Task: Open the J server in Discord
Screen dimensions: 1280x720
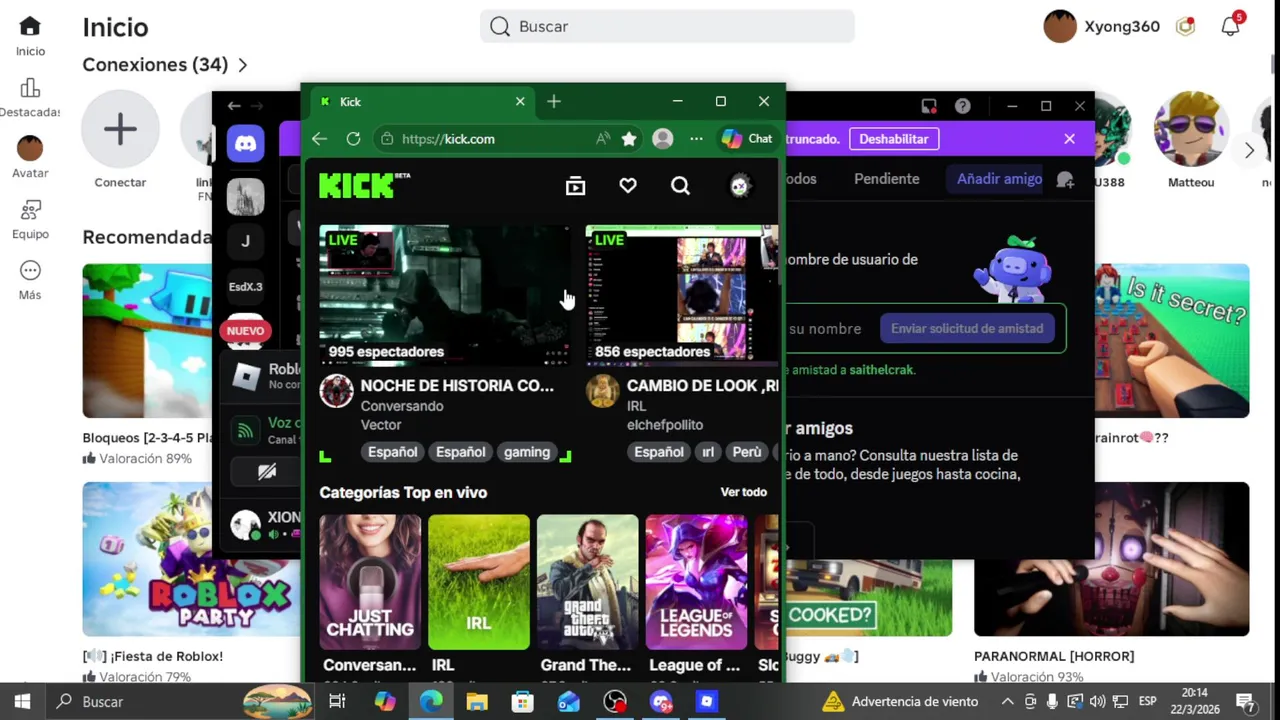Action: (x=245, y=241)
